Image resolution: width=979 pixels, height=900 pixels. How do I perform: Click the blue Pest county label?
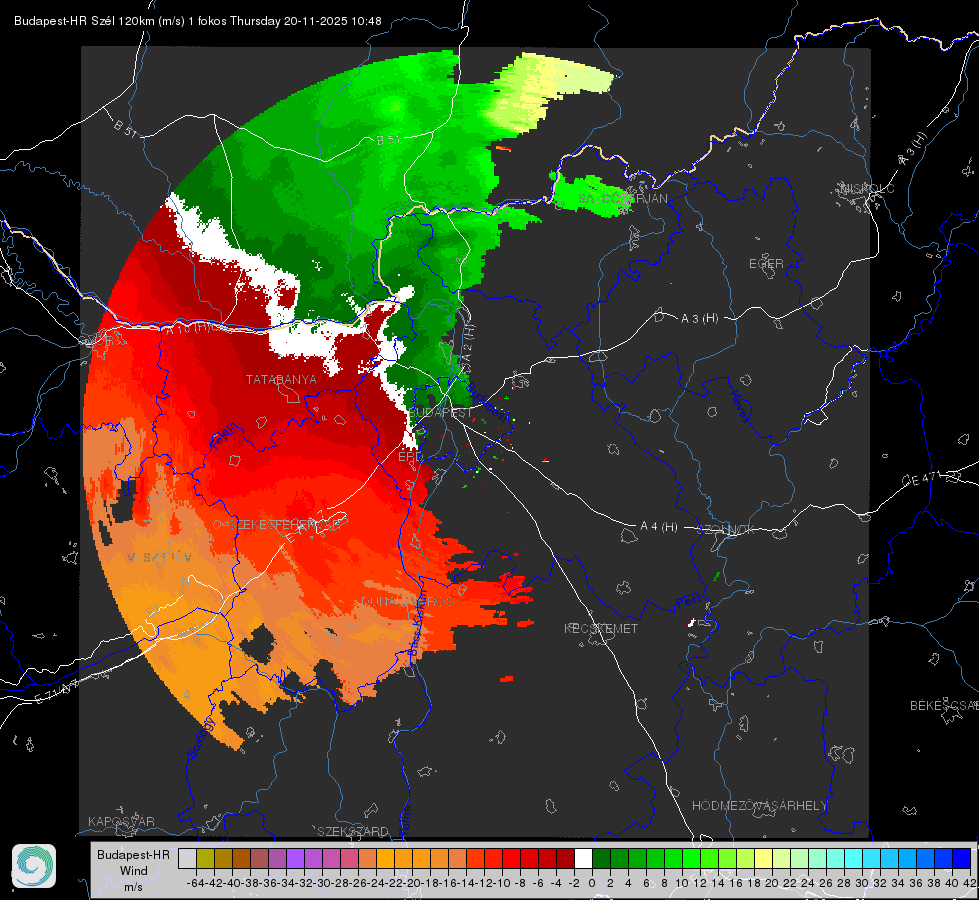[x=689, y=602]
